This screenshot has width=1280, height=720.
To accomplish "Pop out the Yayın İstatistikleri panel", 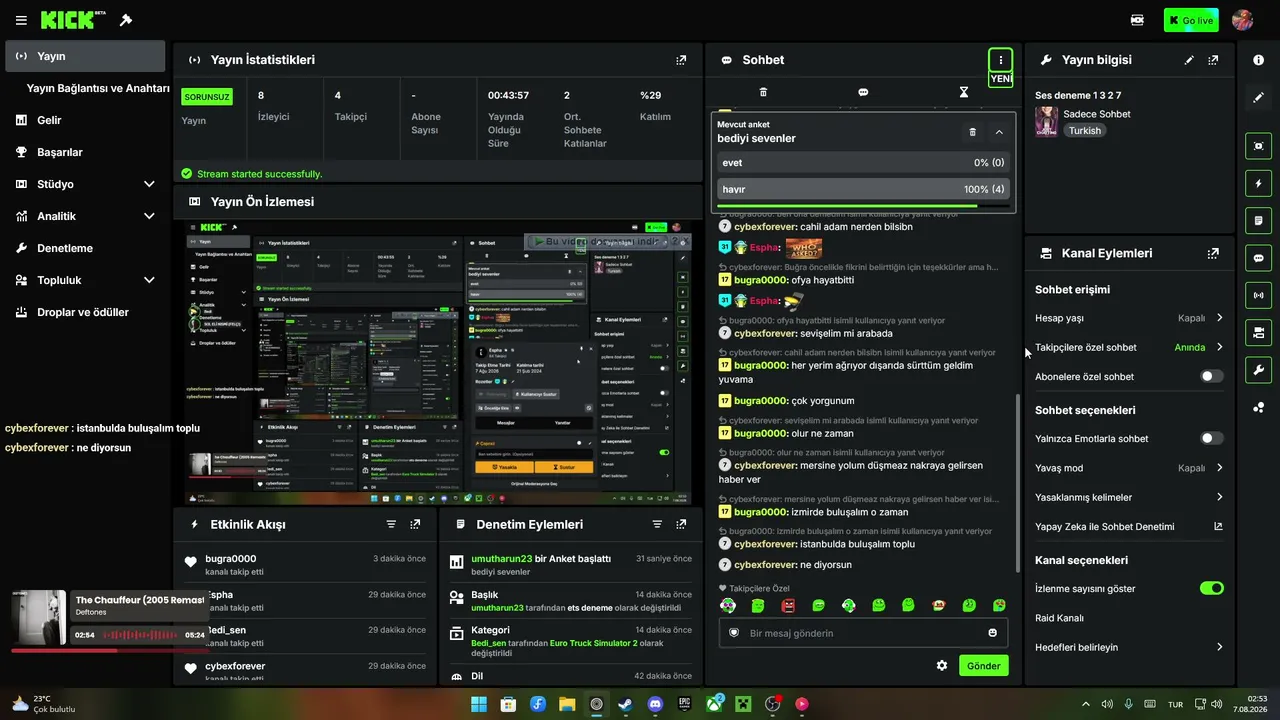I will tap(681, 60).
